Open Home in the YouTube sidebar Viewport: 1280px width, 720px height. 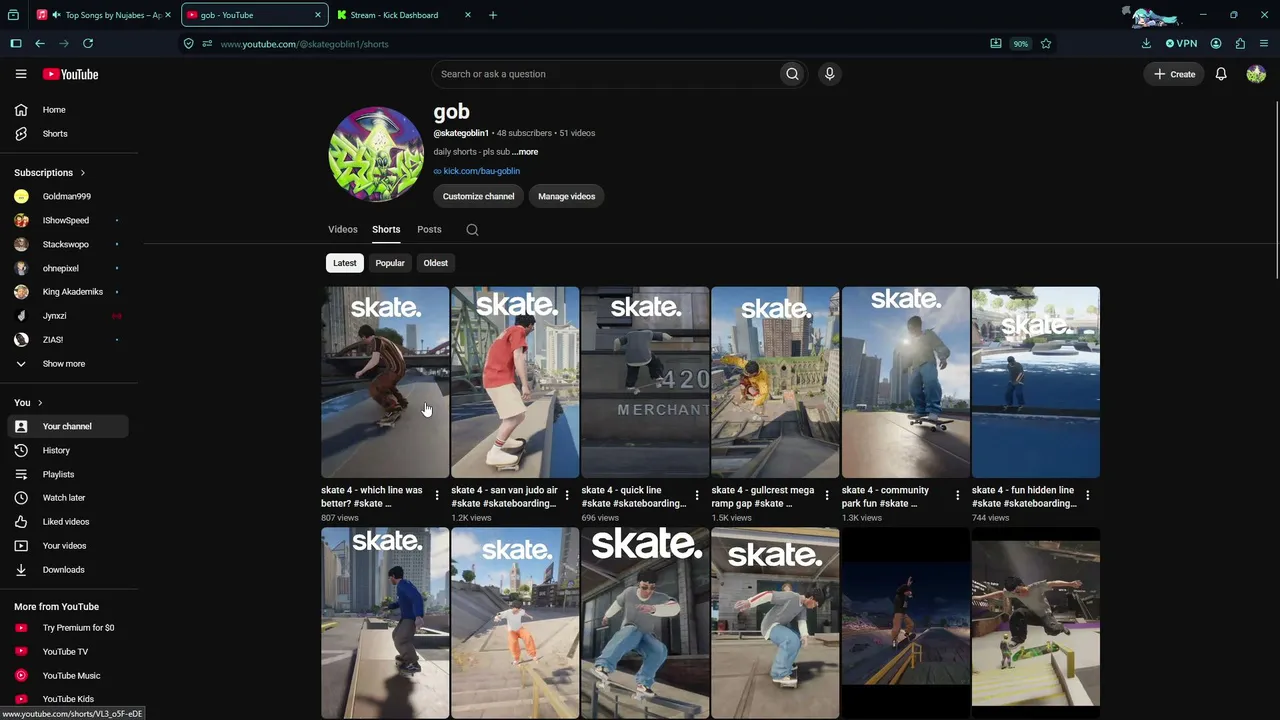(x=68, y=110)
